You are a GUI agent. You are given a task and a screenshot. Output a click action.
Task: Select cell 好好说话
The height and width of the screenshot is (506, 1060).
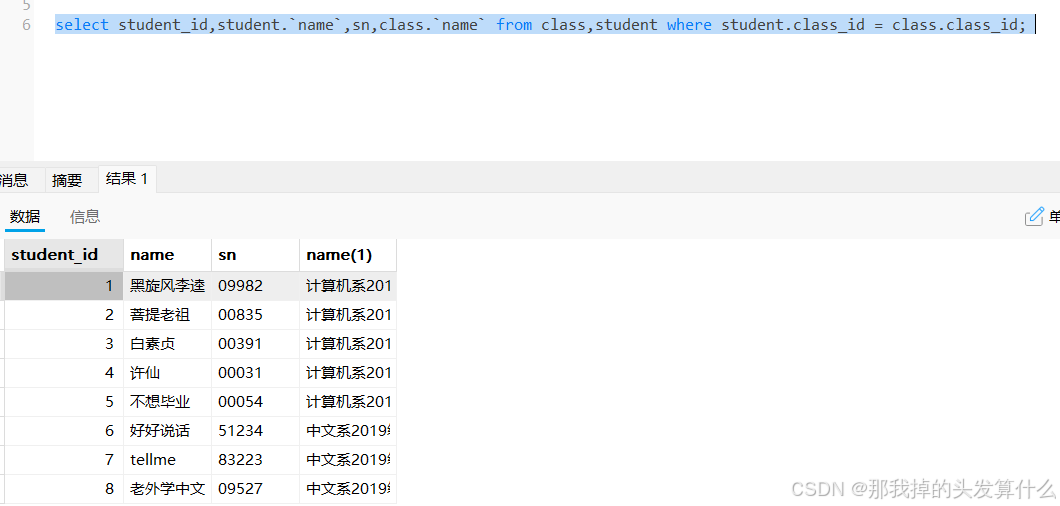click(168, 431)
